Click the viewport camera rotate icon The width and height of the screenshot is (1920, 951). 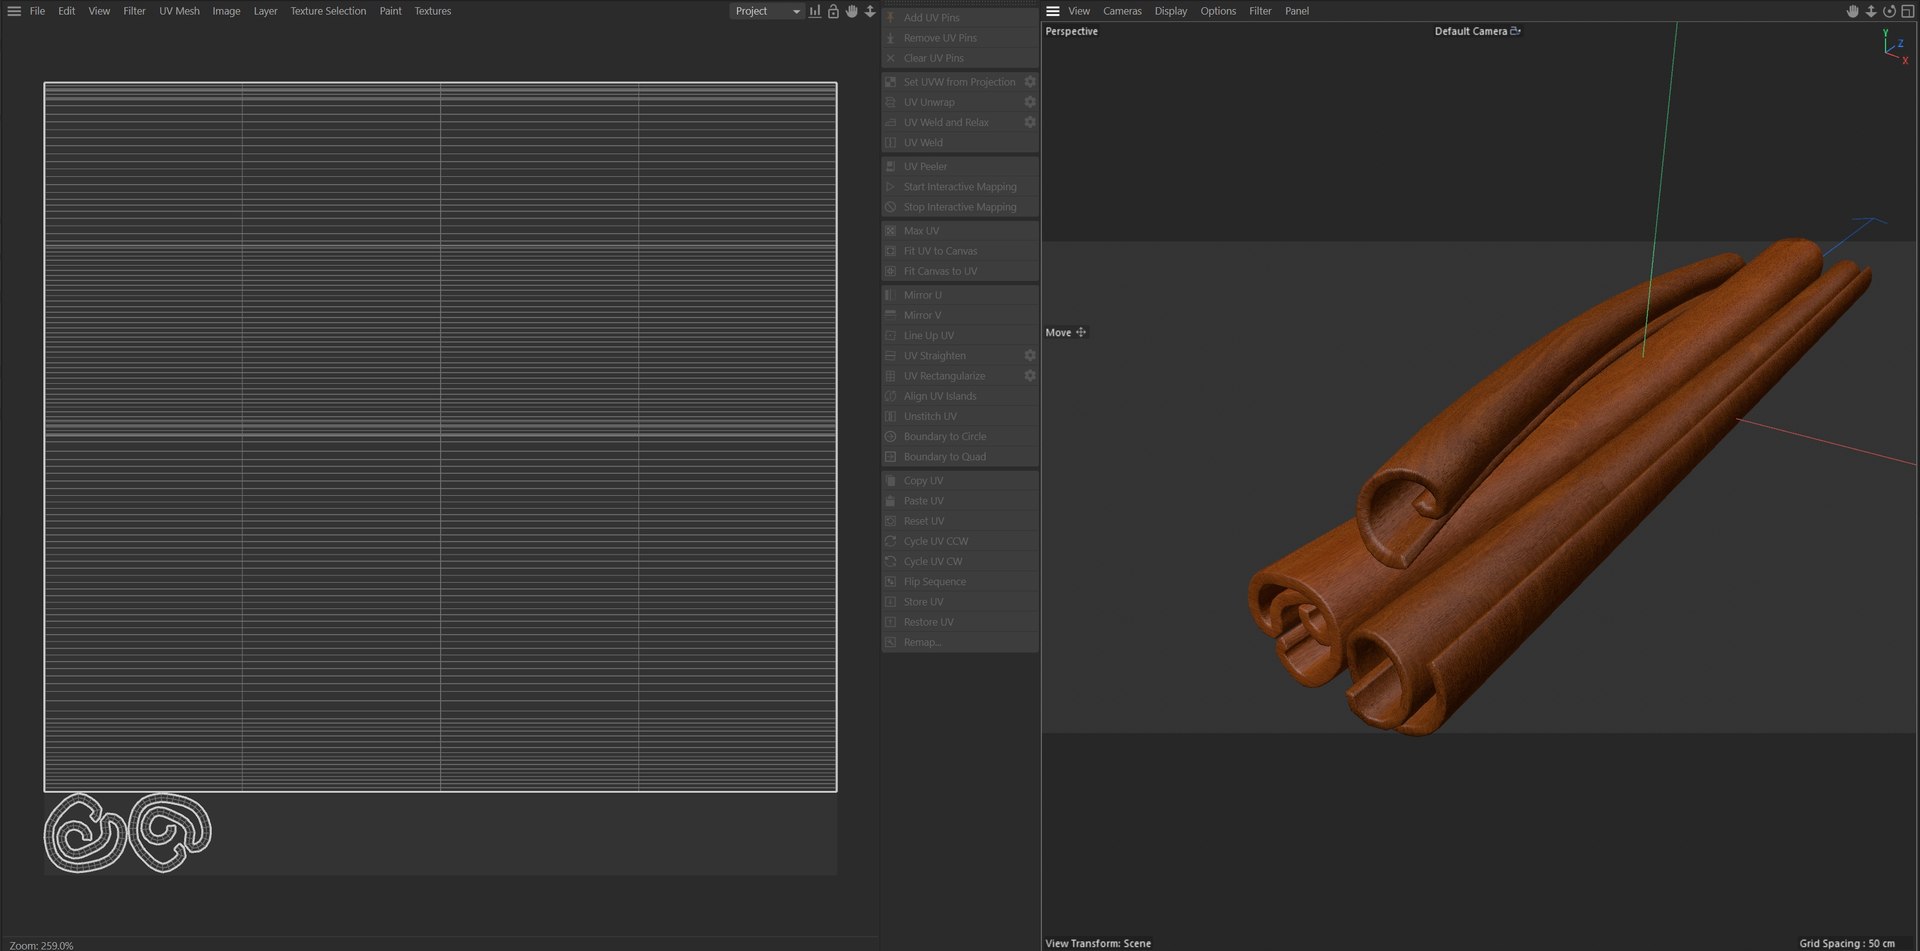pyautogui.click(x=1889, y=11)
